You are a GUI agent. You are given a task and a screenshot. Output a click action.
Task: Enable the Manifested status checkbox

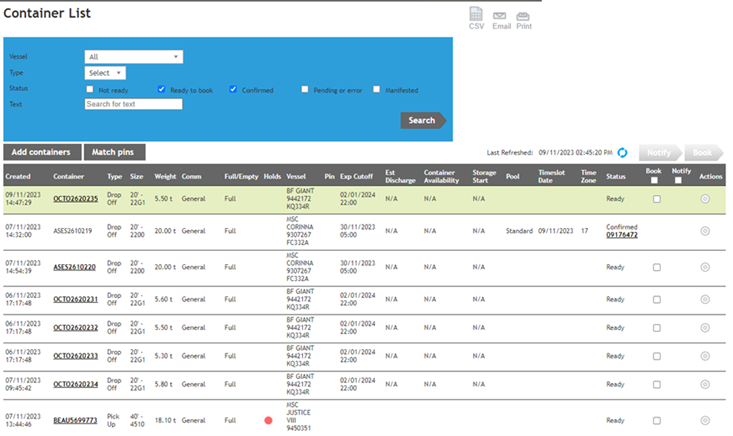[376, 89]
